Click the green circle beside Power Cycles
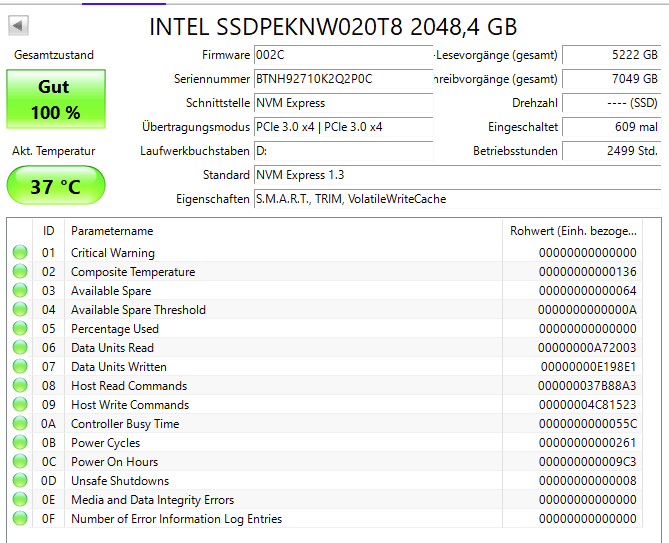Screen dimensions: 669x543 tap(20, 443)
